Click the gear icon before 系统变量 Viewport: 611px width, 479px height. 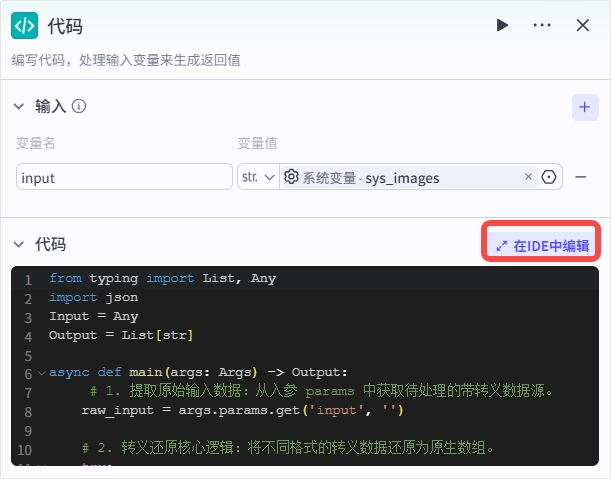pos(291,177)
